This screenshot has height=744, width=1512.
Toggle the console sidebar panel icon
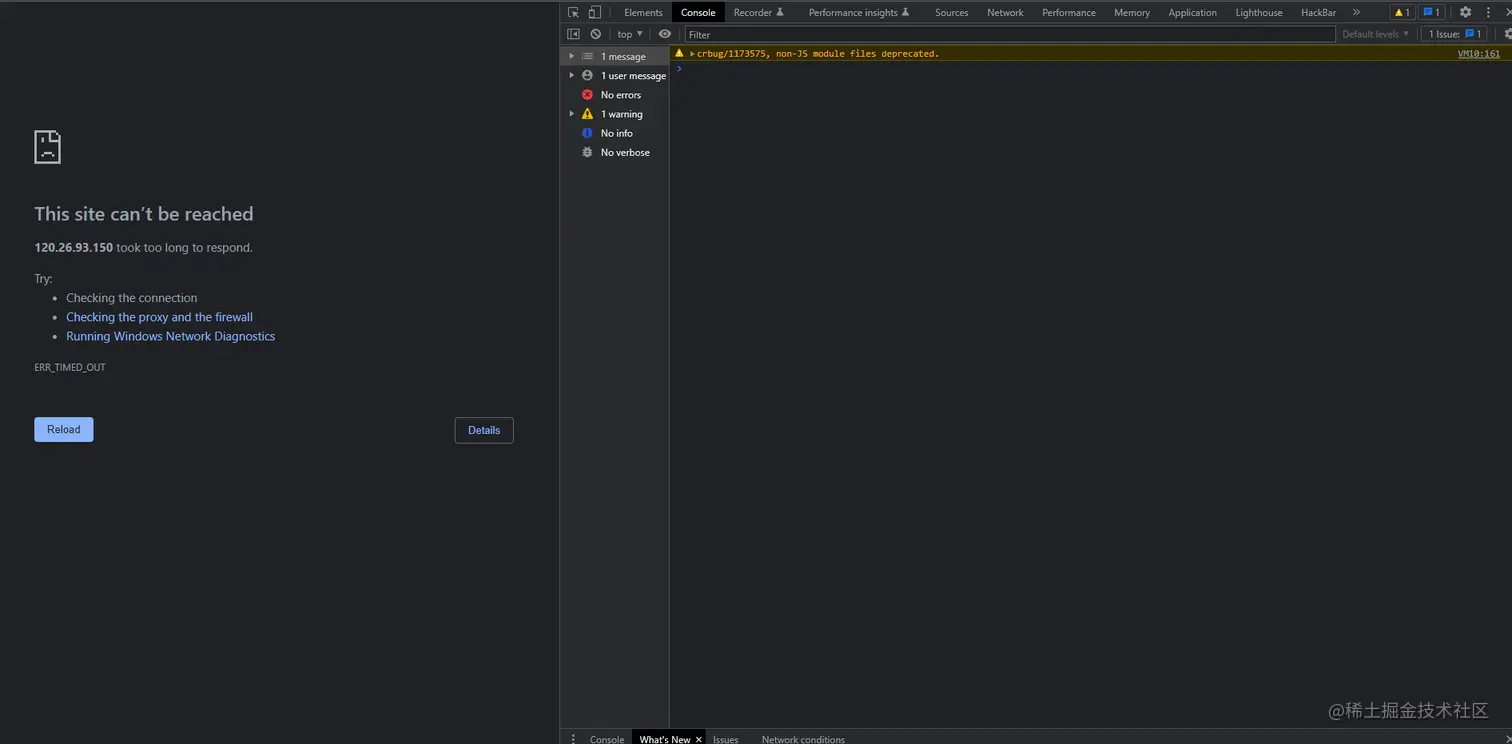click(x=573, y=34)
